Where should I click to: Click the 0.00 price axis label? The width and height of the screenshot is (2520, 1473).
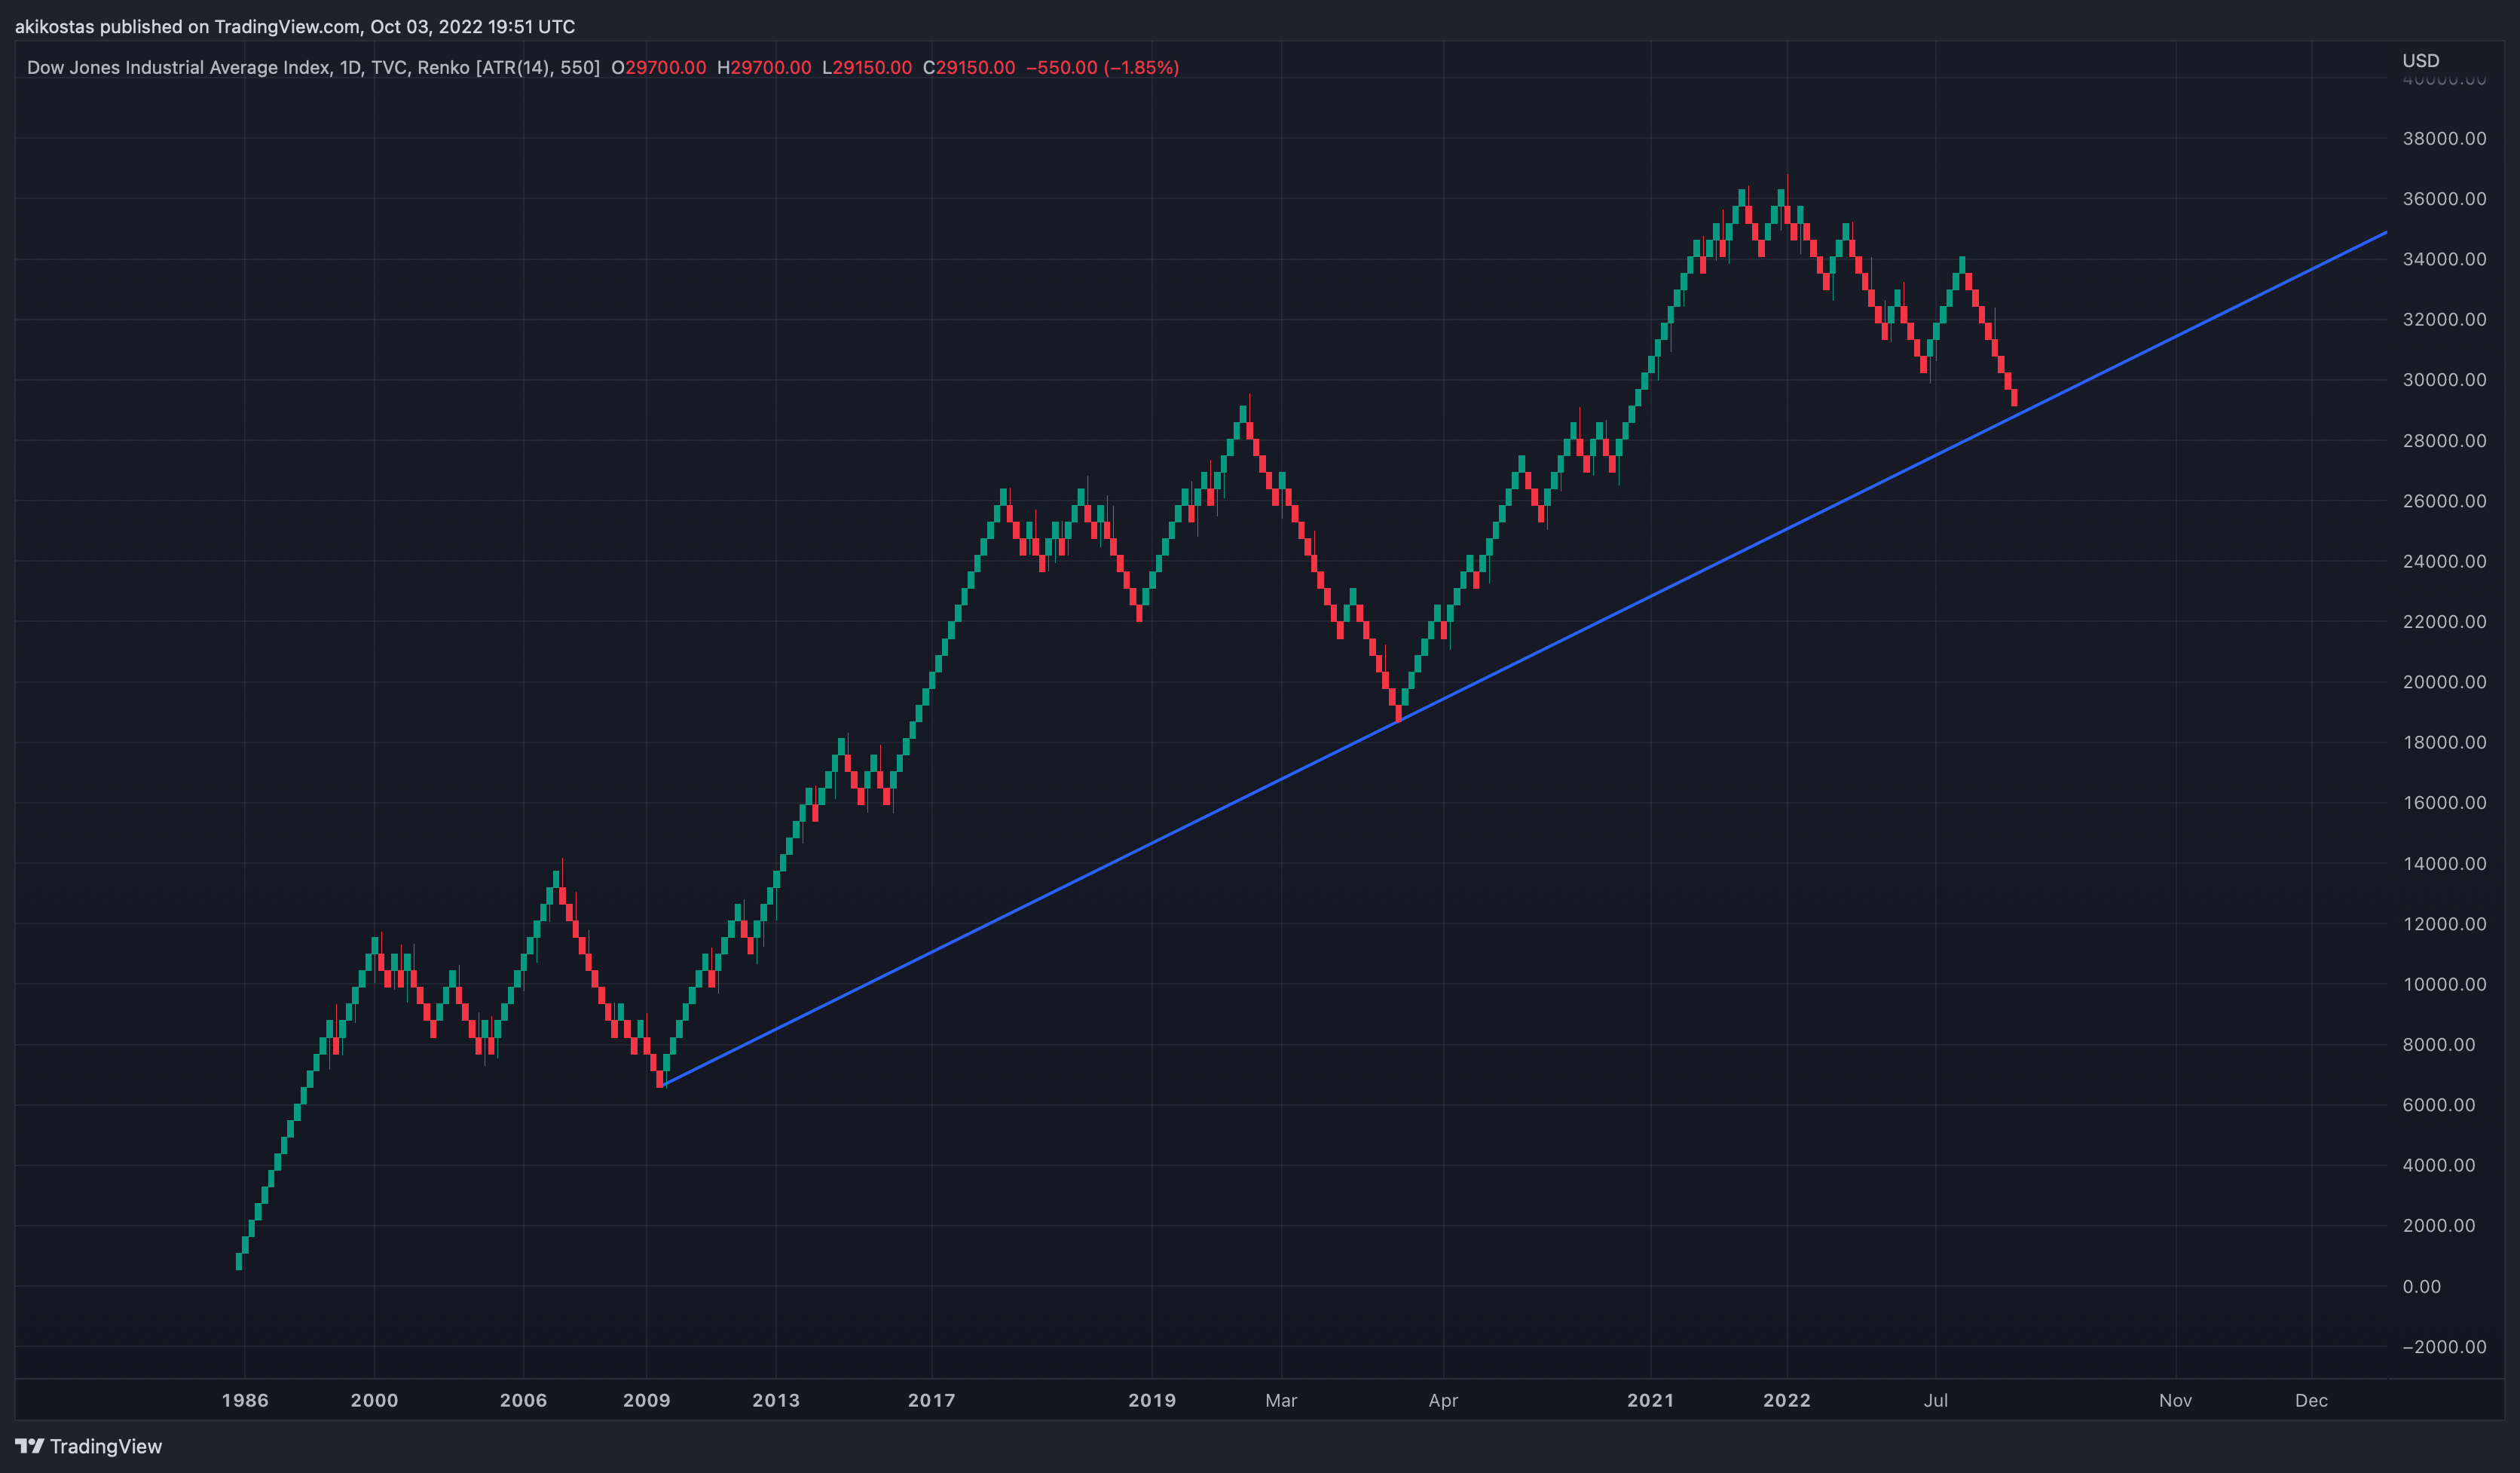coord(2421,1286)
